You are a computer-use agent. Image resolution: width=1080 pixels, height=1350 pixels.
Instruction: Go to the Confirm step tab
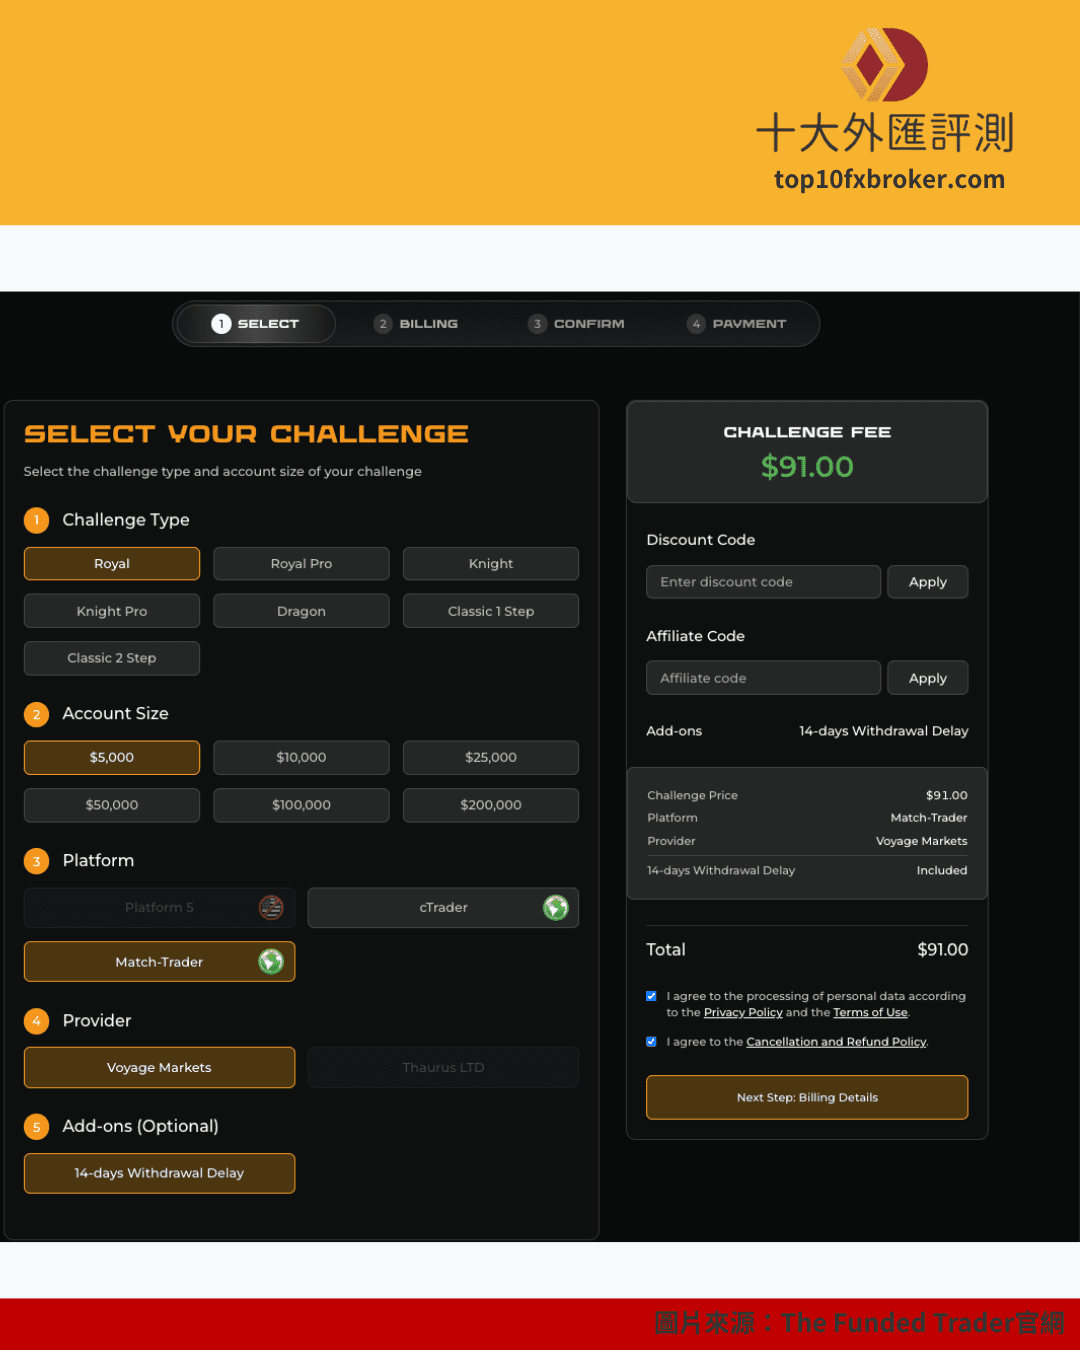pyautogui.click(x=577, y=324)
